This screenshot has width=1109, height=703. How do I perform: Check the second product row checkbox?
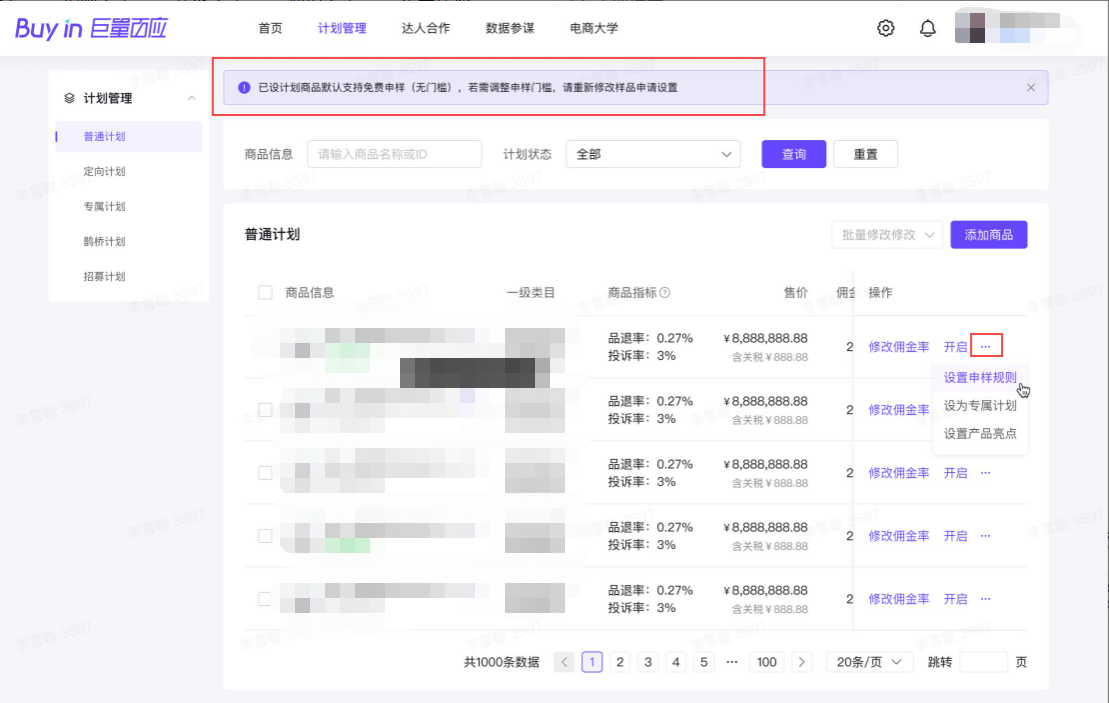pos(265,410)
